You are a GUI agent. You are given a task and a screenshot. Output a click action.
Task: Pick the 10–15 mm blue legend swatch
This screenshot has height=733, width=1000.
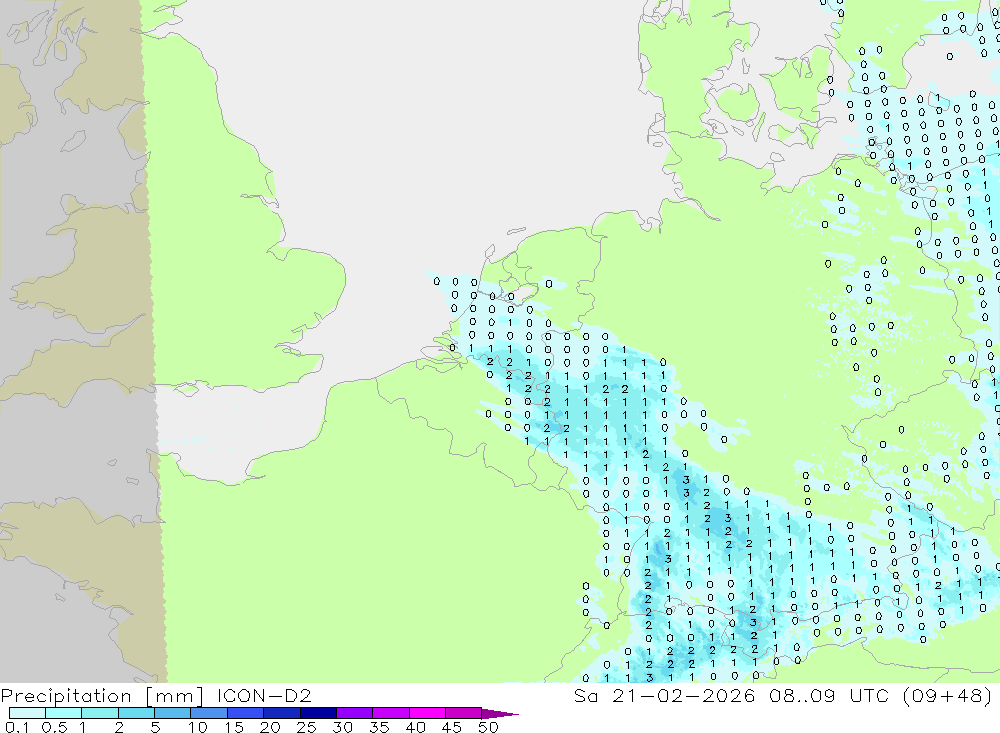(209, 713)
